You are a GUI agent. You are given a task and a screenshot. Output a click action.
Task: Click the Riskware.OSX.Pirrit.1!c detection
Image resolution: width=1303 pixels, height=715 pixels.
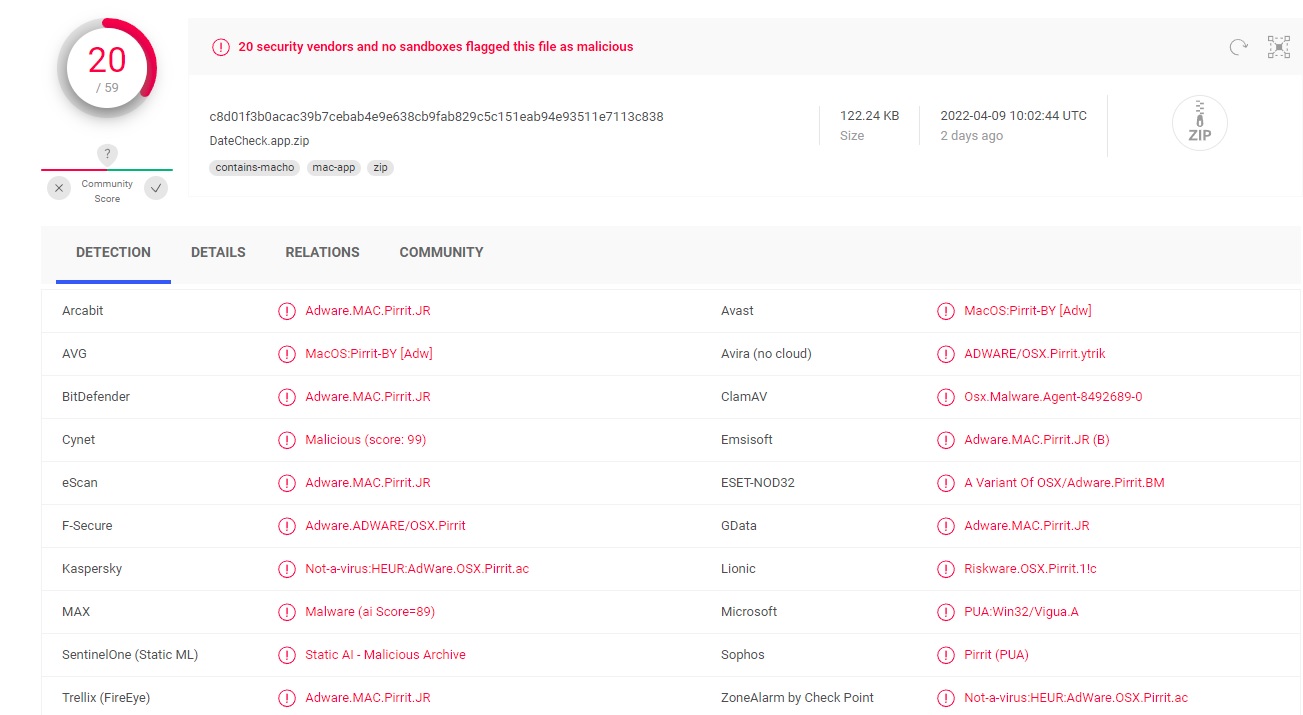1030,569
